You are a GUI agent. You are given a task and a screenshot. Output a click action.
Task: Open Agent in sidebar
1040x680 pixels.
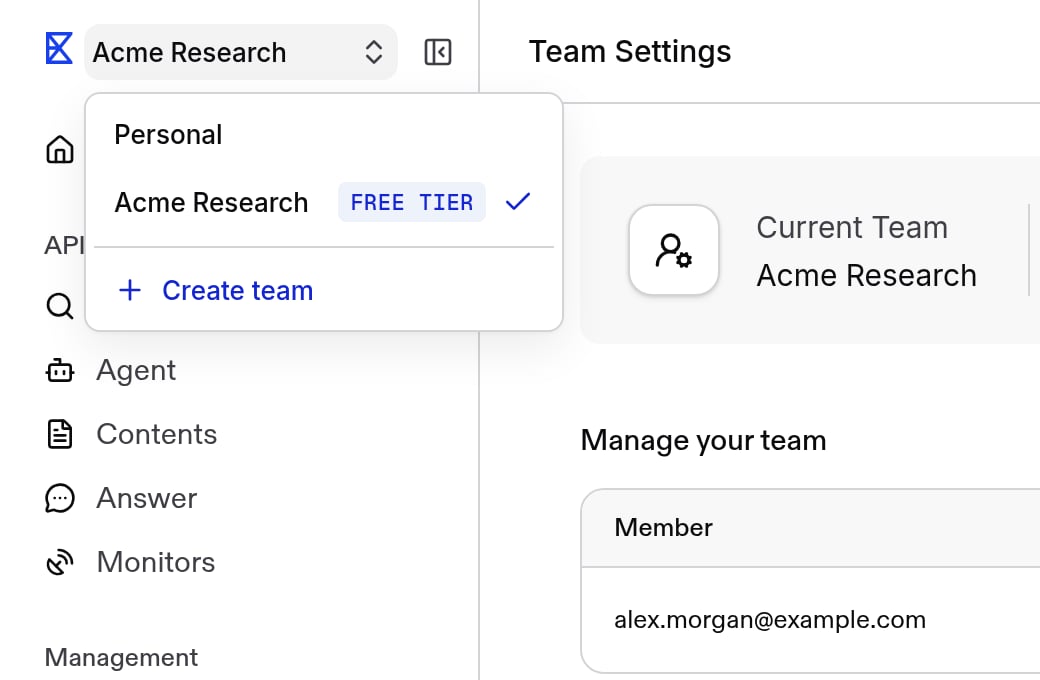pyautogui.click(x=136, y=370)
